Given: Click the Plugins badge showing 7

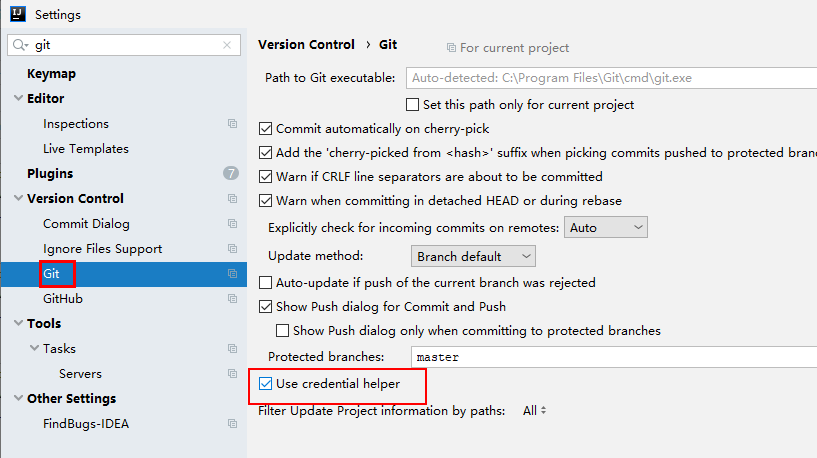Looking at the screenshot, I should click(x=231, y=173).
